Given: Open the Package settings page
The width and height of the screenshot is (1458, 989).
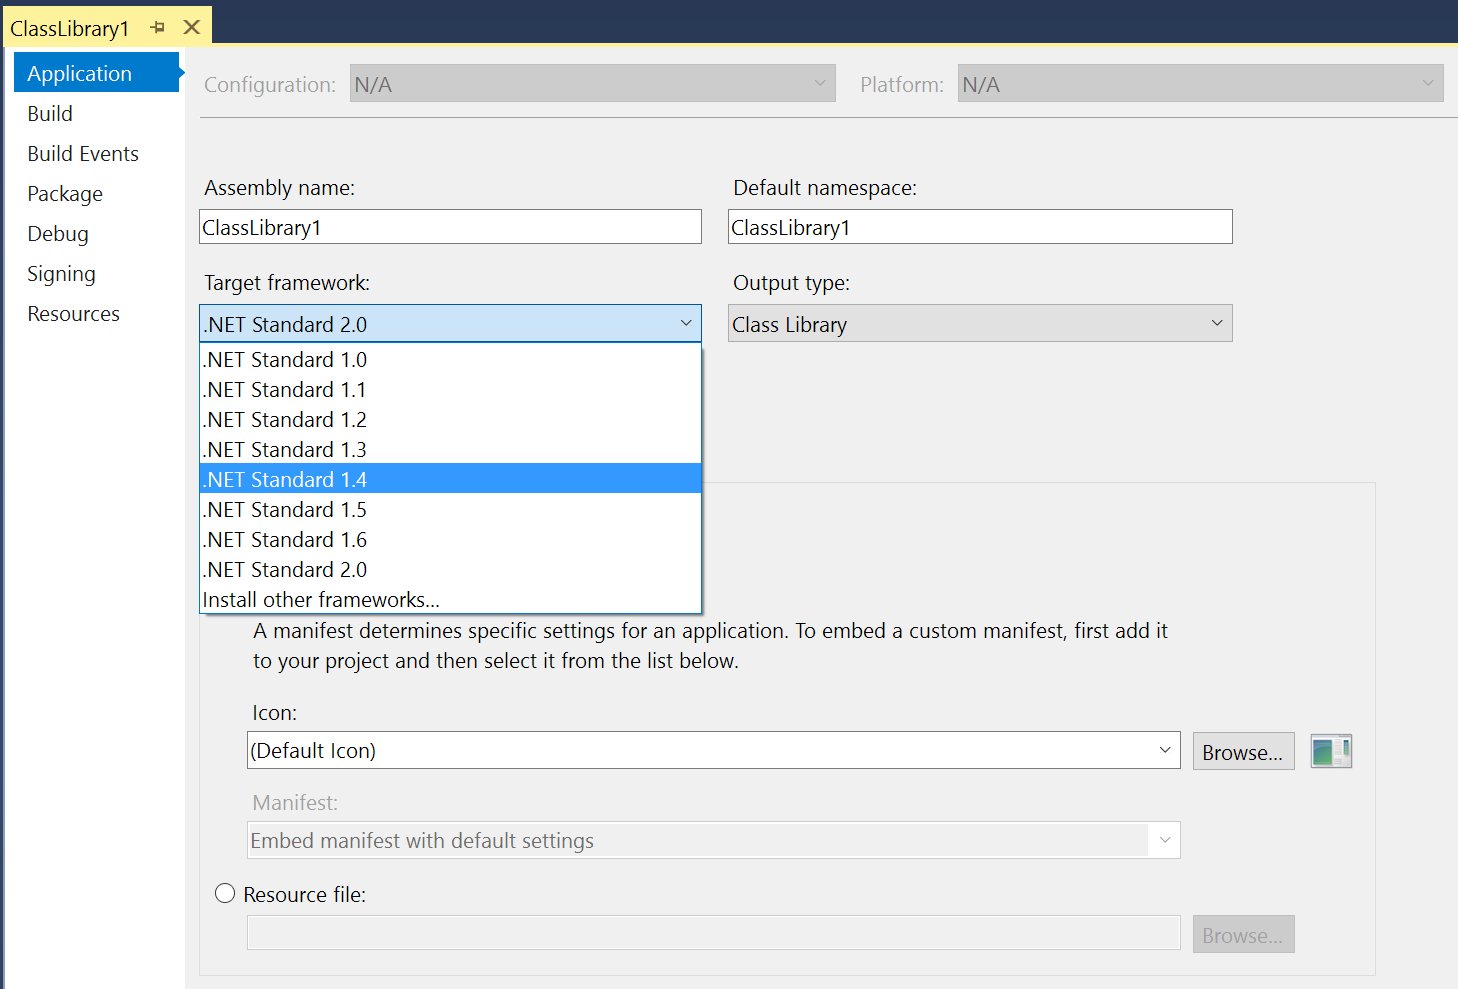Looking at the screenshot, I should click(65, 193).
